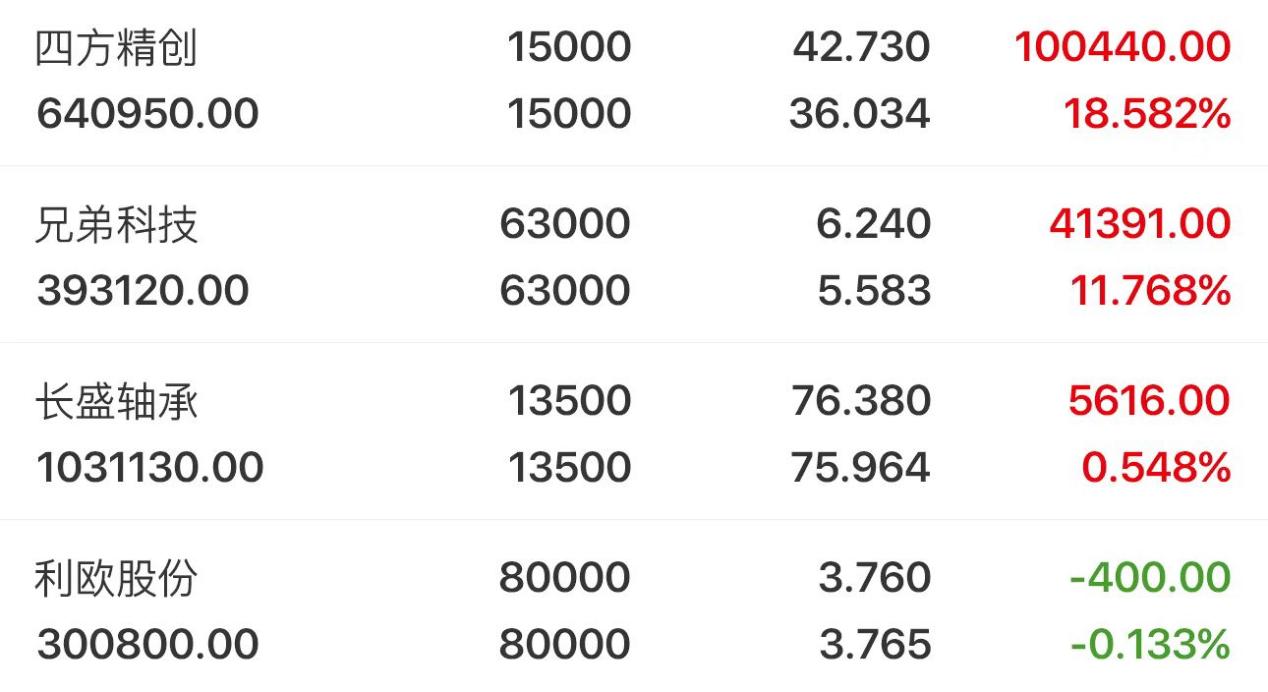Select cost price 5.583

tap(874, 291)
